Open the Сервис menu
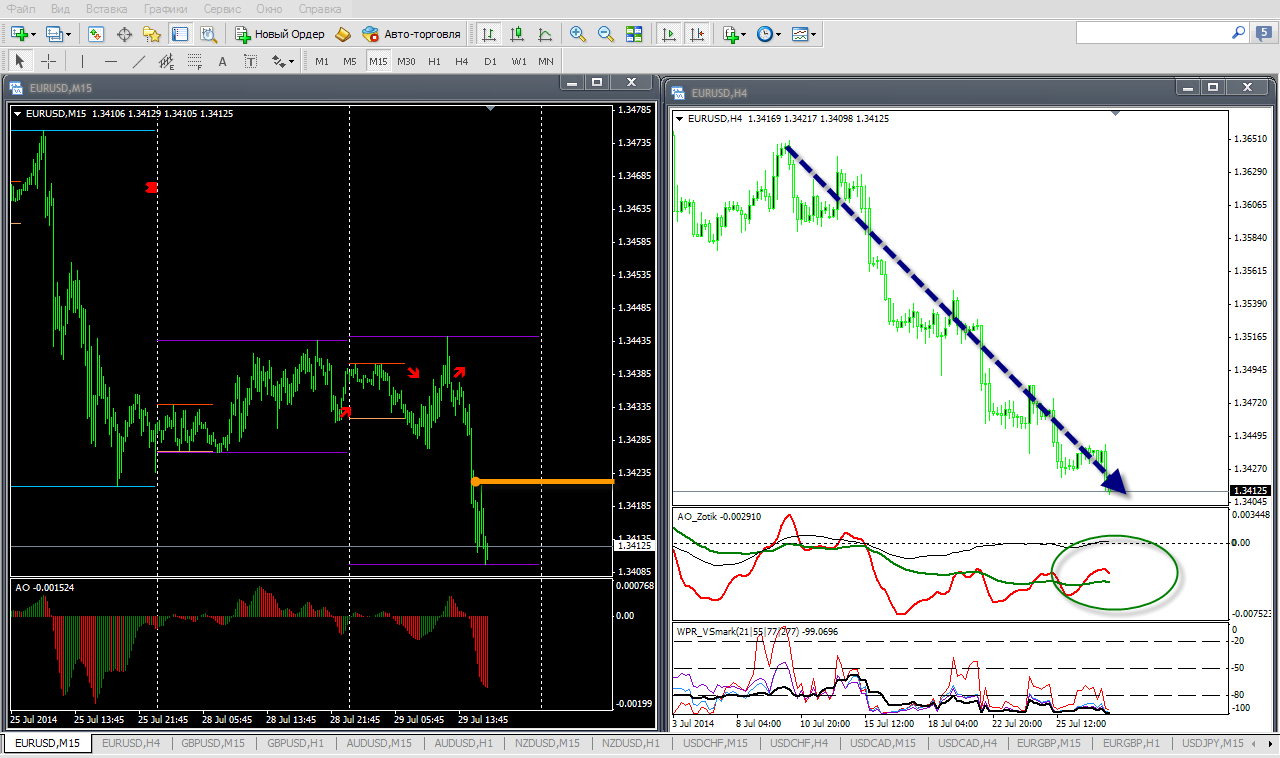The width and height of the screenshot is (1280, 758). 221,9
